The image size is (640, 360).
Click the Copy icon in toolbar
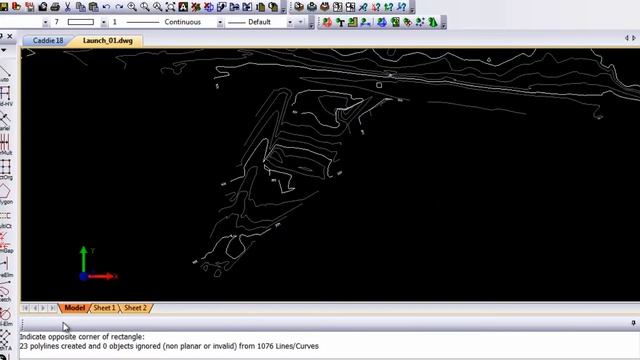pyautogui.click(x=81, y=7)
